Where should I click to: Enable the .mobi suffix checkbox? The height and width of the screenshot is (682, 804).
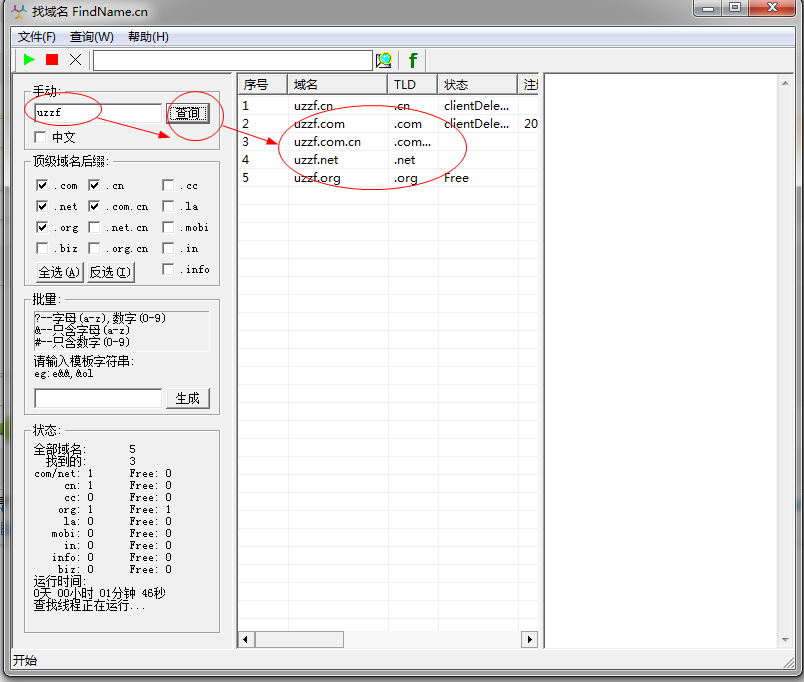point(168,227)
